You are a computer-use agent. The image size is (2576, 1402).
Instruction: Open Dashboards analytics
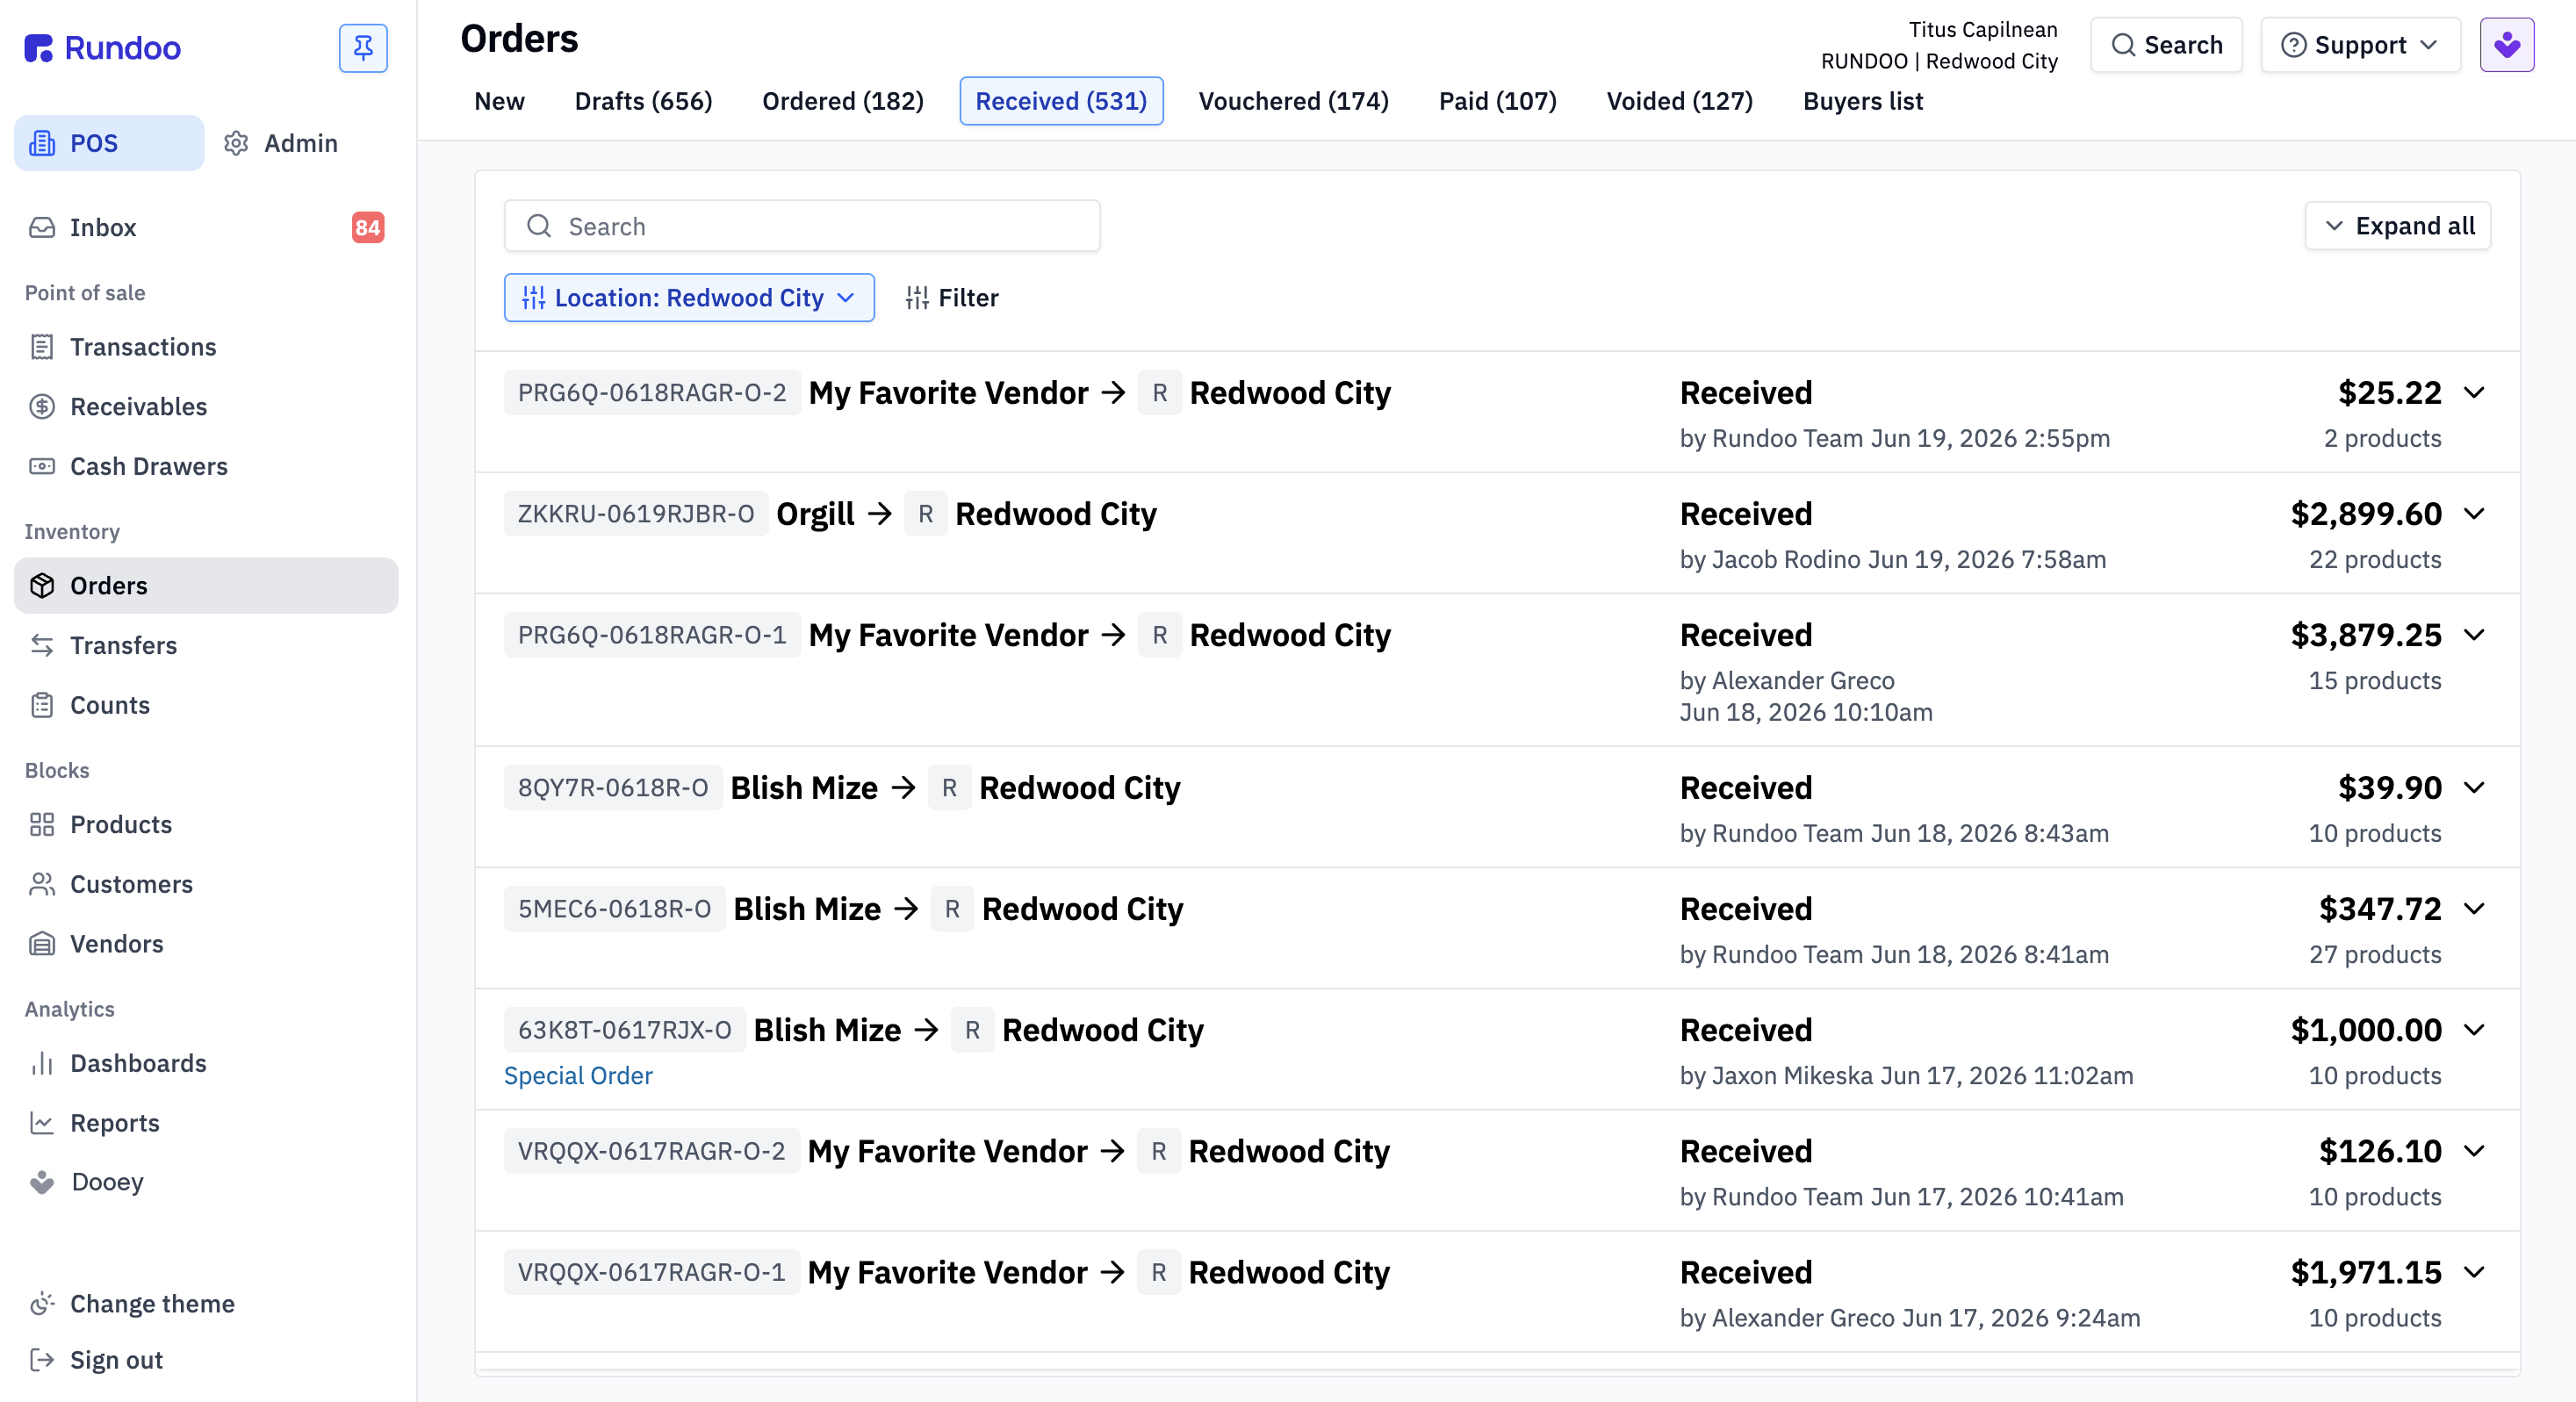(x=206, y=1063)
